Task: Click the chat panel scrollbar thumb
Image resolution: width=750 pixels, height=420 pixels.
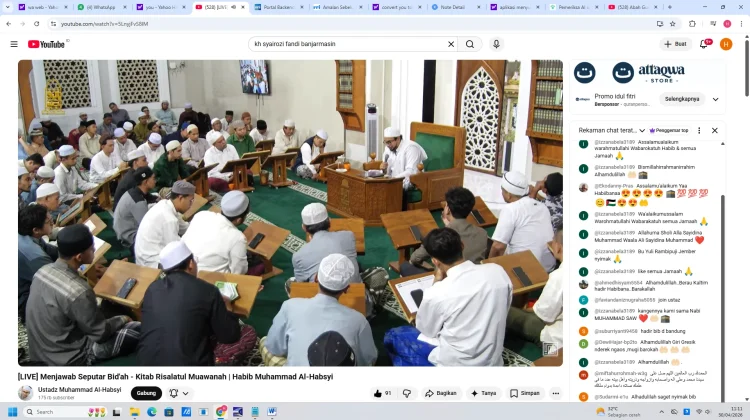Action: (x=723, y=297)
